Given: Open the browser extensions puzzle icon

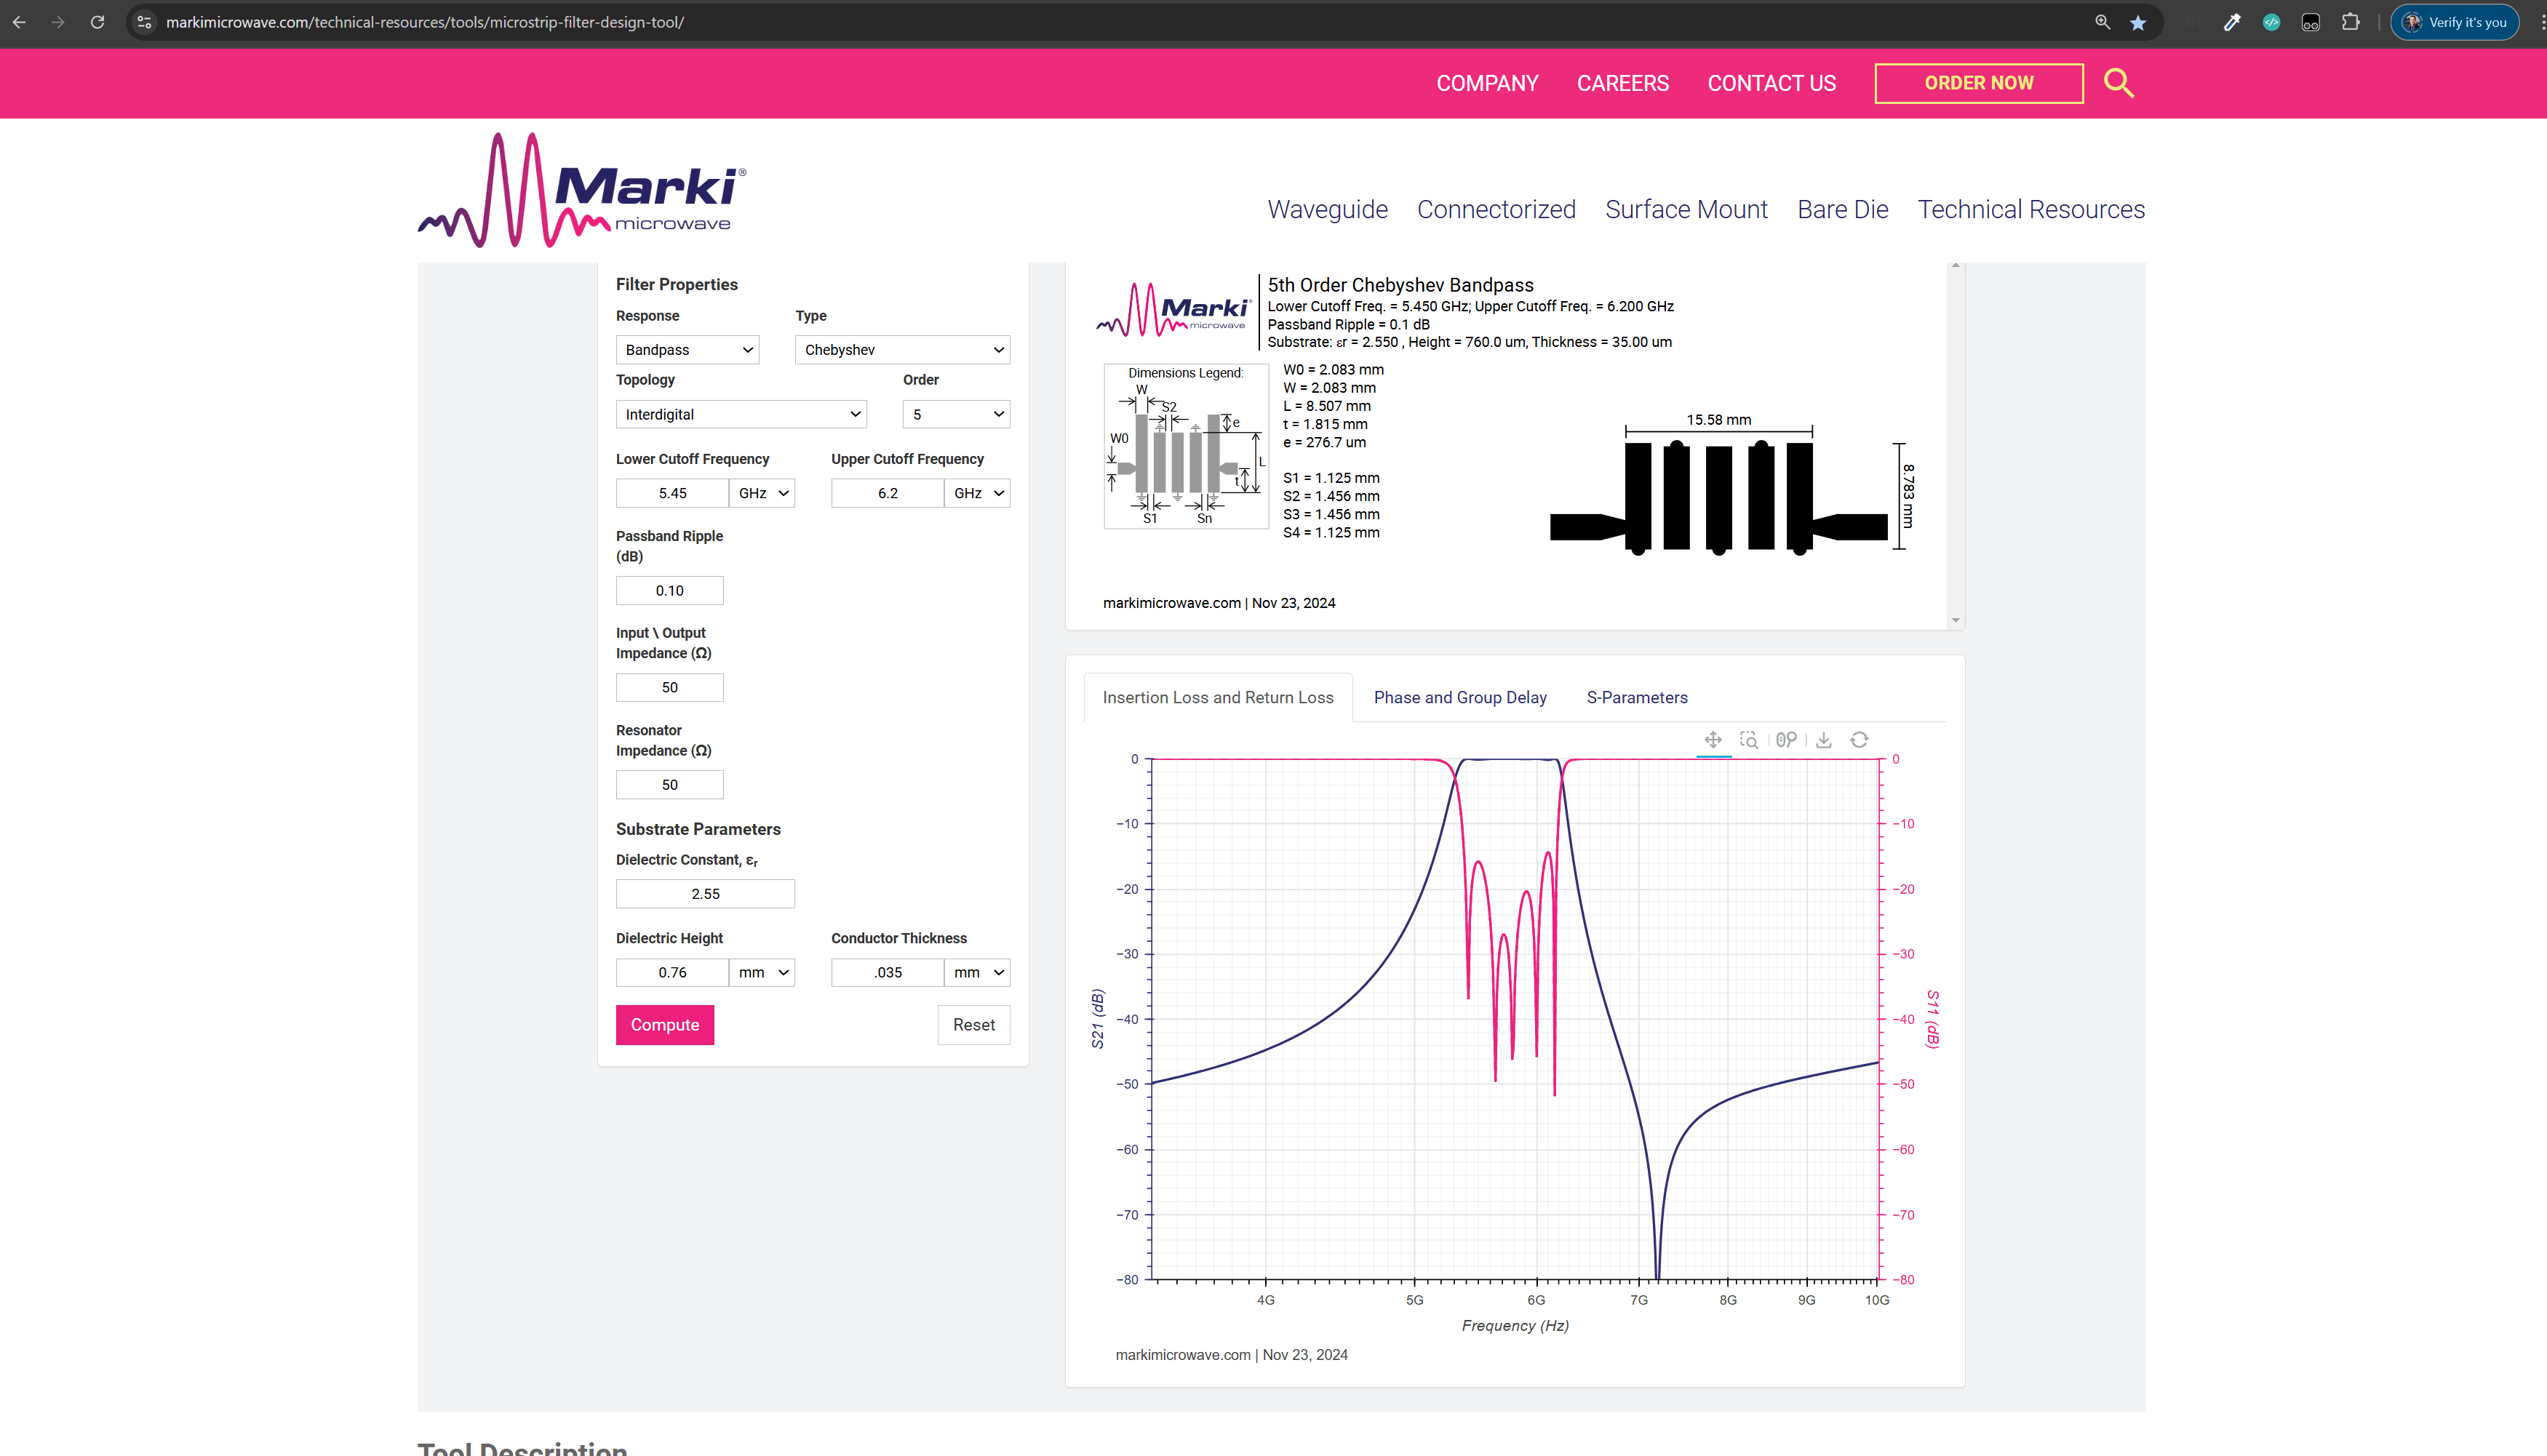Looking at the screenshot, I should 2350,22.
